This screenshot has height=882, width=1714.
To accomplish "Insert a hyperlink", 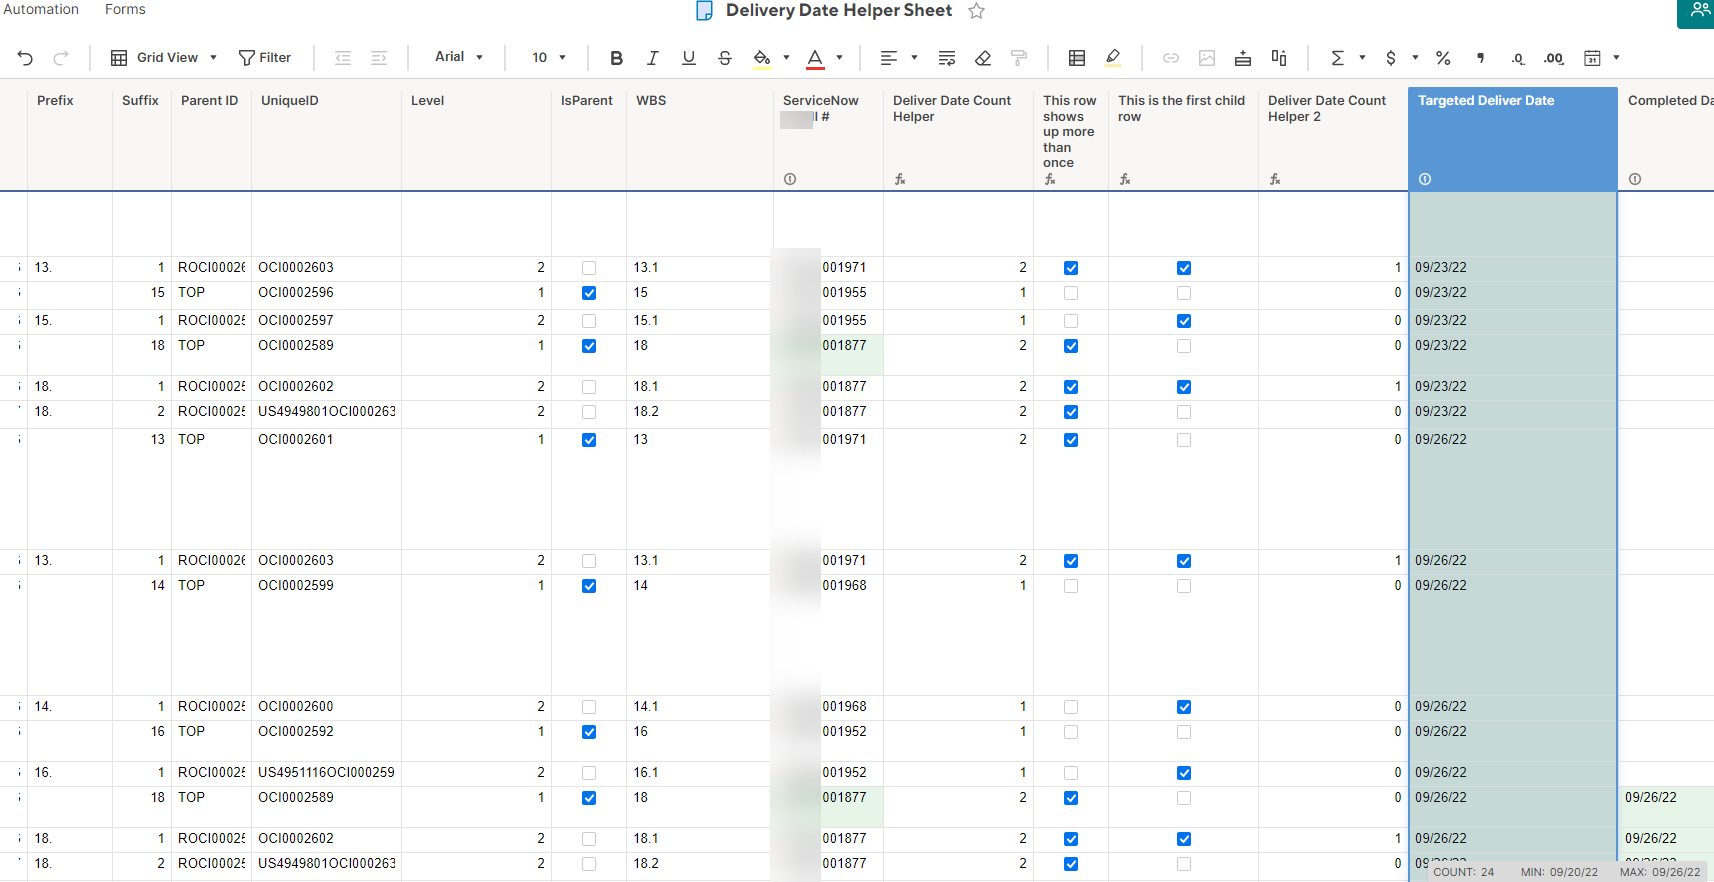I will pos(1171,58).
